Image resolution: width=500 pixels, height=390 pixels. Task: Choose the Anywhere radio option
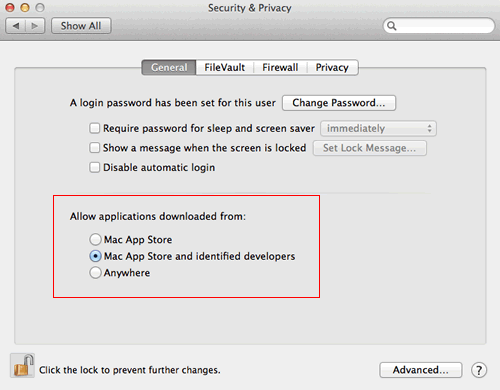point(95,273)
